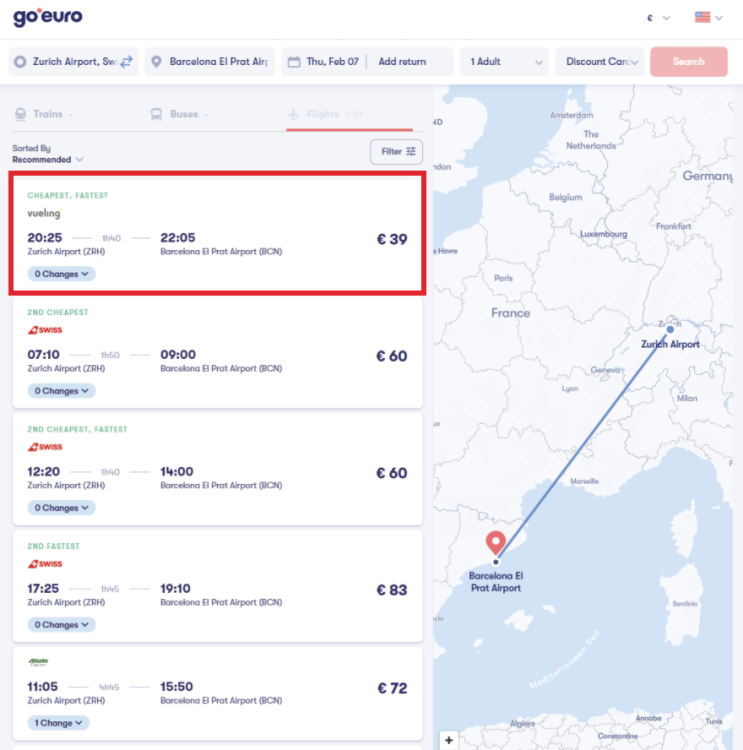This screenshot has height=750, width=743.
Task: Click the Filter sliders icon
Action: (x=410, y=152)
